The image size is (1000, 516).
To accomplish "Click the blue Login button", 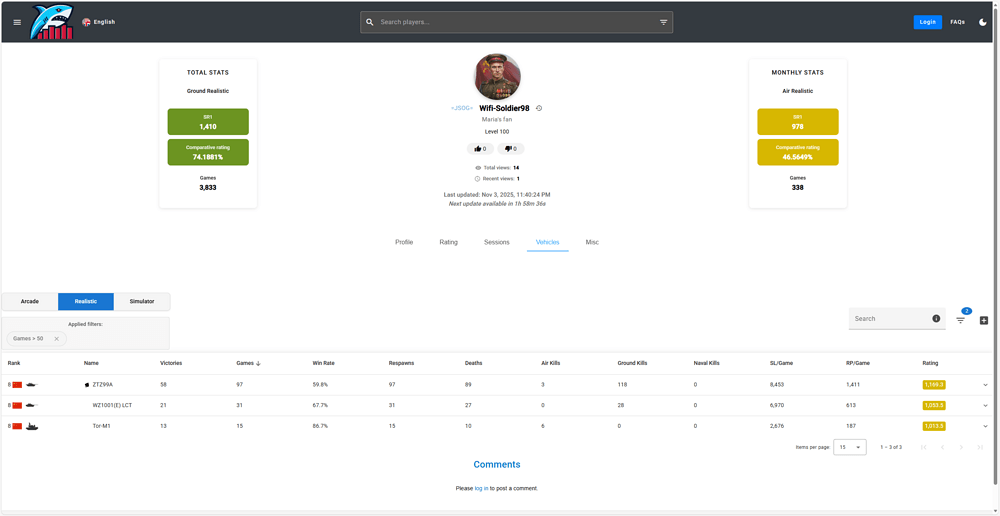I will coord(927,22).
